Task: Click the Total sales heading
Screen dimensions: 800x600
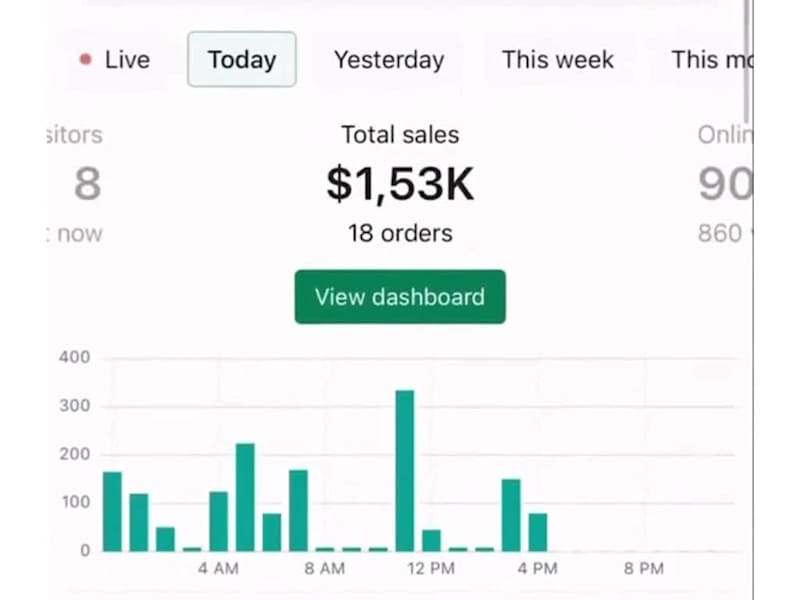Action: [400, 135]
